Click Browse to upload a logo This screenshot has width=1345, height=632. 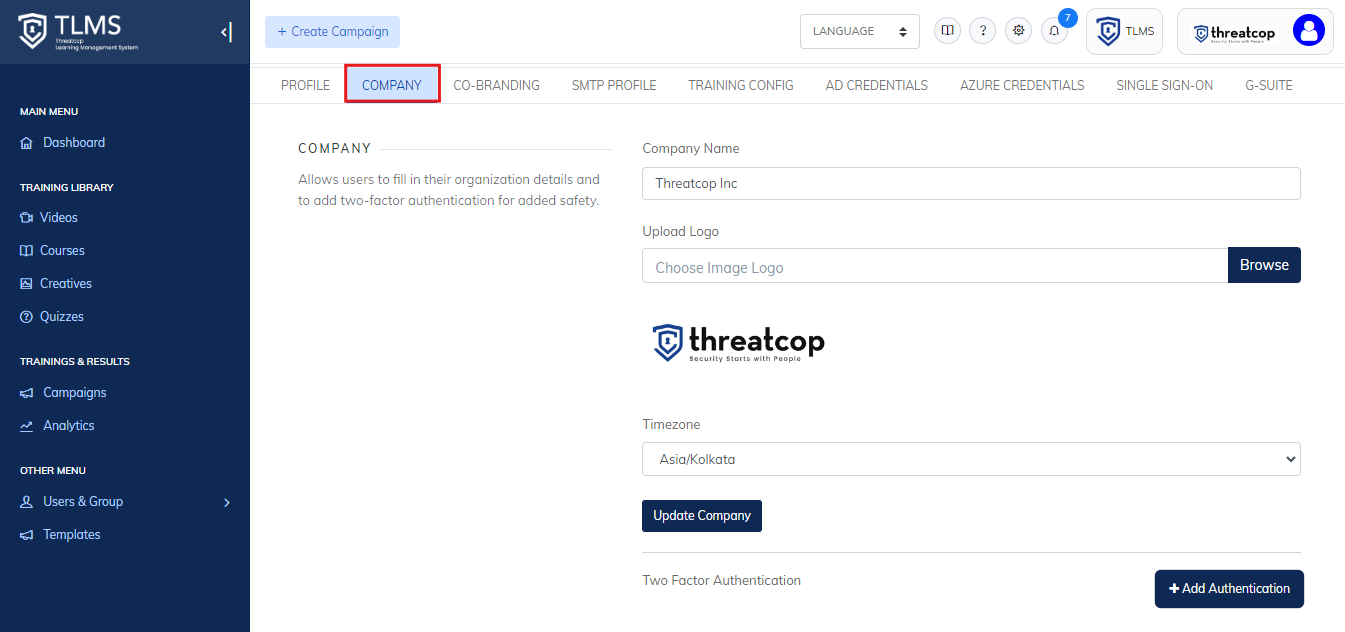click(x=1264, y=265)
